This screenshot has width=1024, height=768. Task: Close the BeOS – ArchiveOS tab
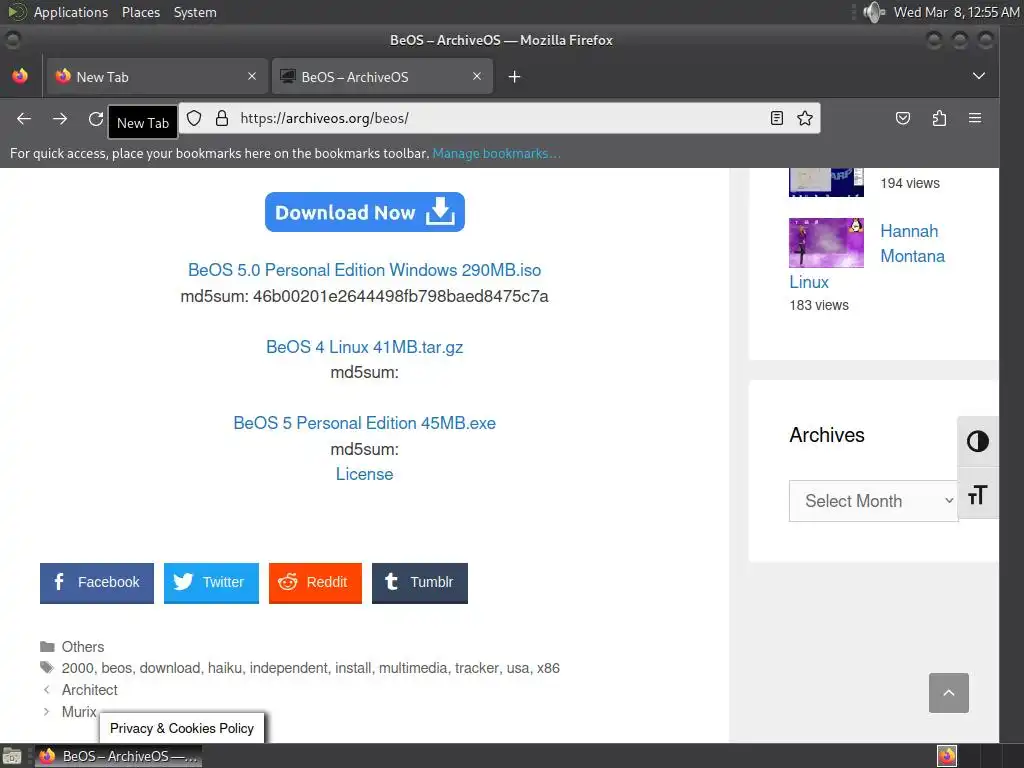[x=477, y=76]
